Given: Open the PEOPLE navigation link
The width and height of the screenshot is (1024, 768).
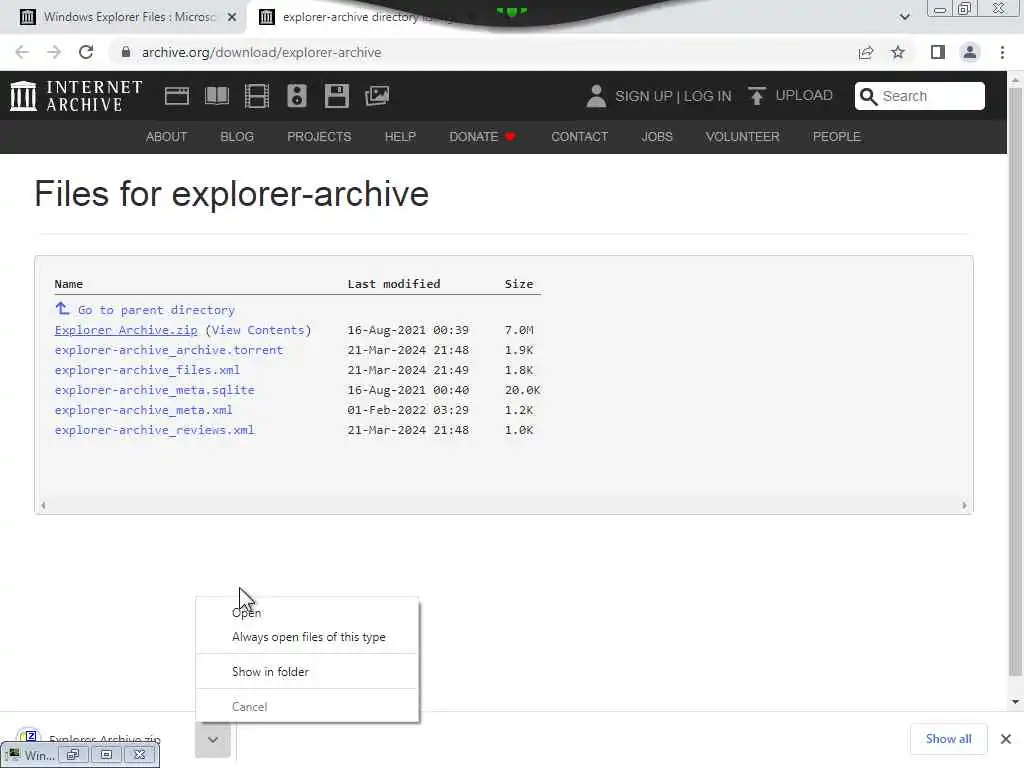Looking at the screenshot, I should (837, 136).
